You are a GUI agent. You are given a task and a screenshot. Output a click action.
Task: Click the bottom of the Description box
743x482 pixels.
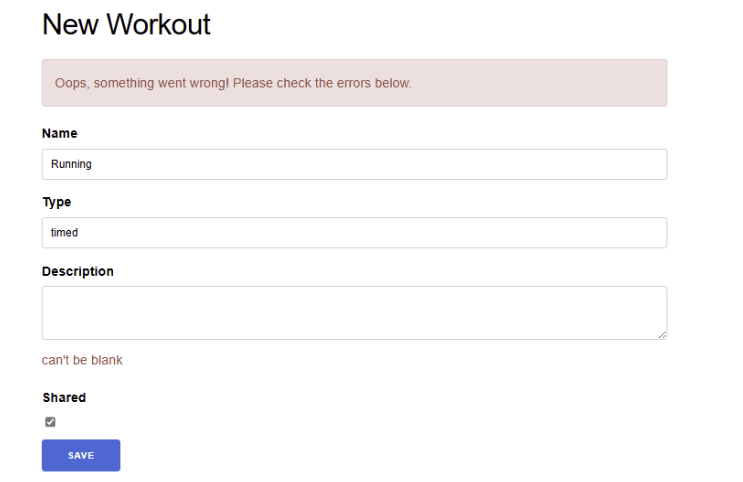[x=354, y=331]
